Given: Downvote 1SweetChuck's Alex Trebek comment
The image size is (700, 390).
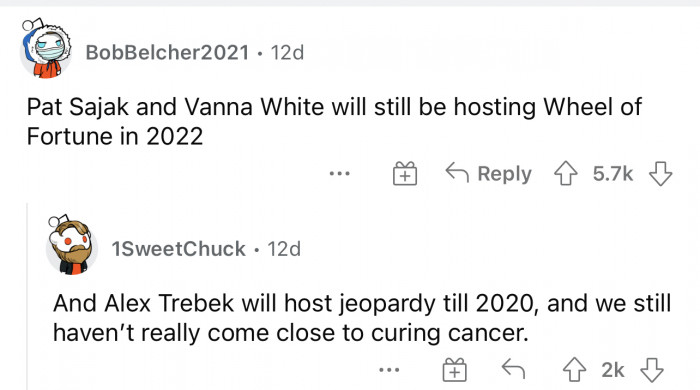Looking at the screenshot, I should point(652,369).
